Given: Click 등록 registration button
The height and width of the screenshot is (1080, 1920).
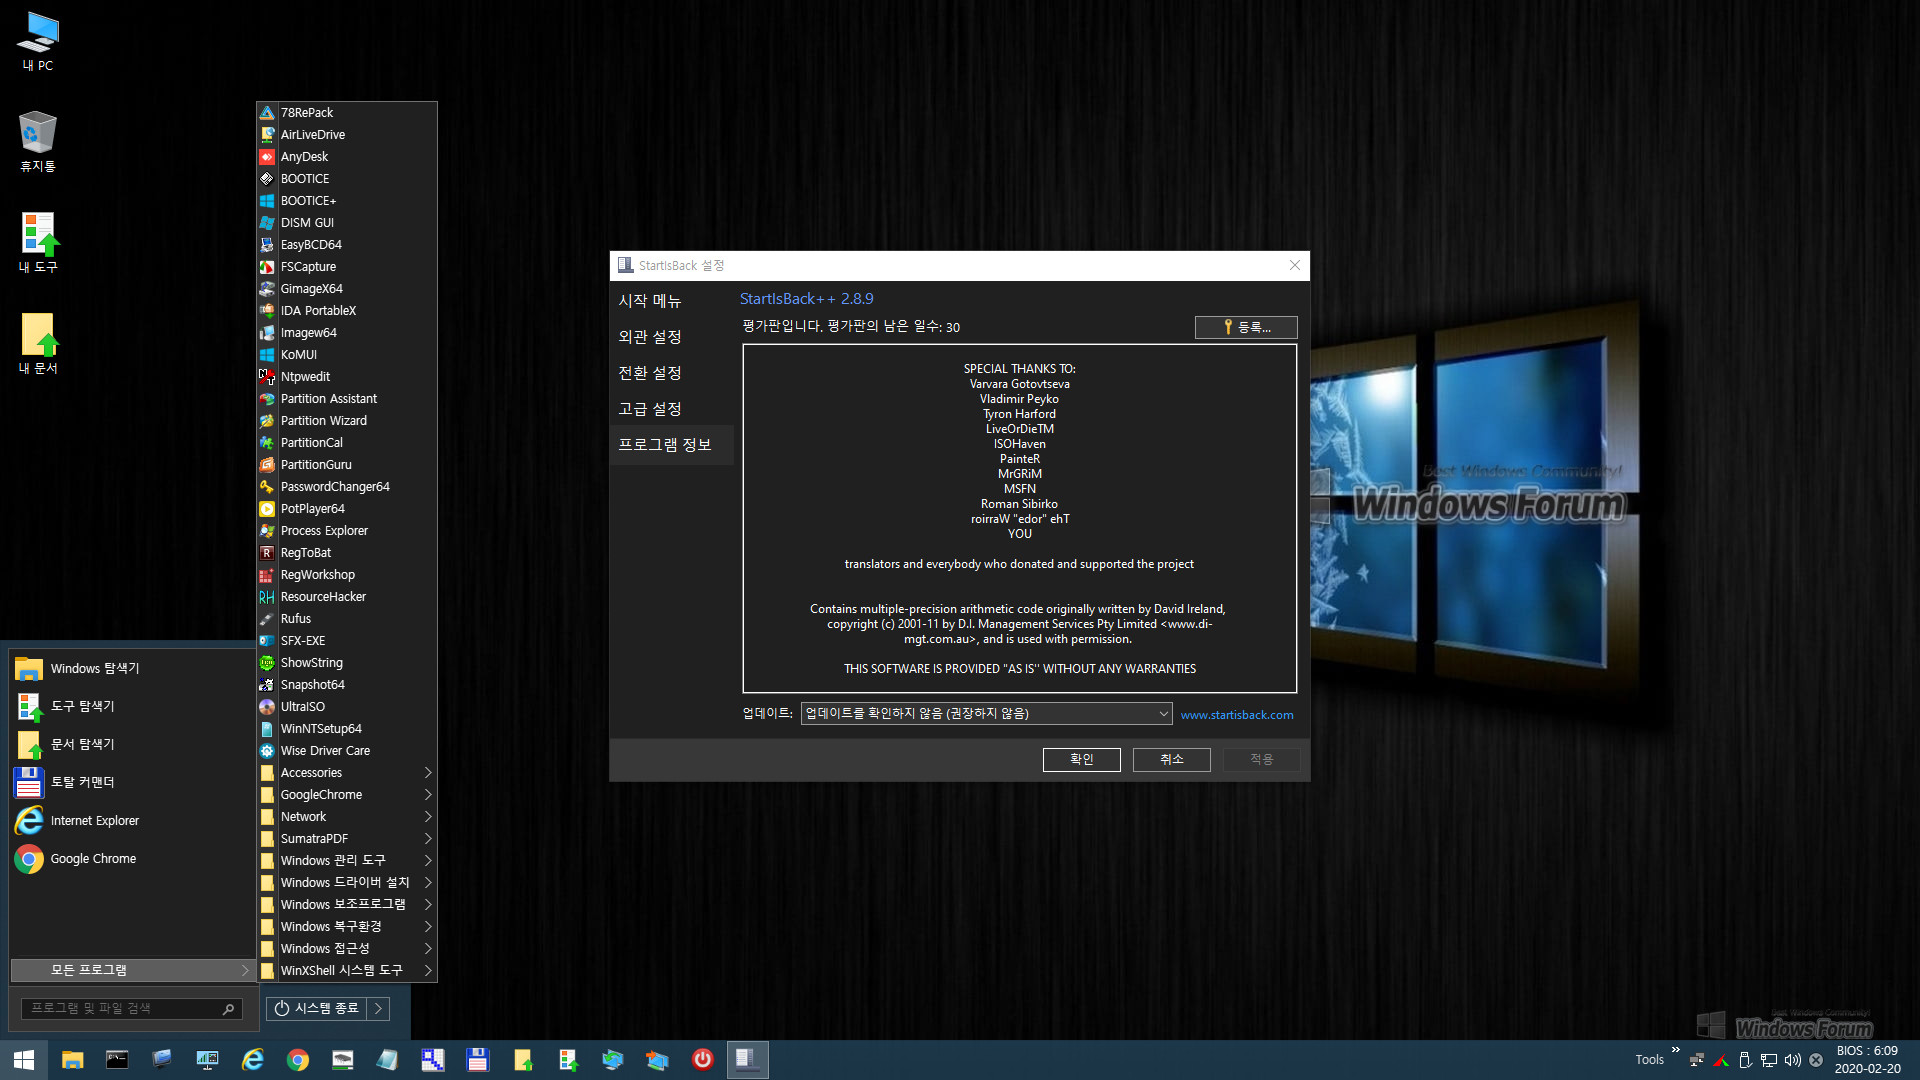Looking at the screenshot, I should click(1245, 326).
